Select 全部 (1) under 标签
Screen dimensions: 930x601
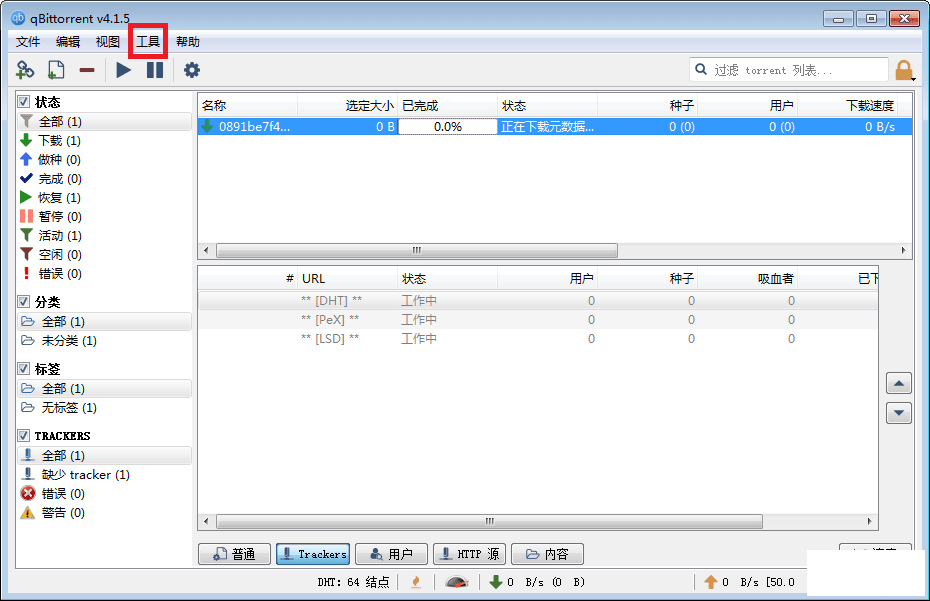click(x=104, y=389)
